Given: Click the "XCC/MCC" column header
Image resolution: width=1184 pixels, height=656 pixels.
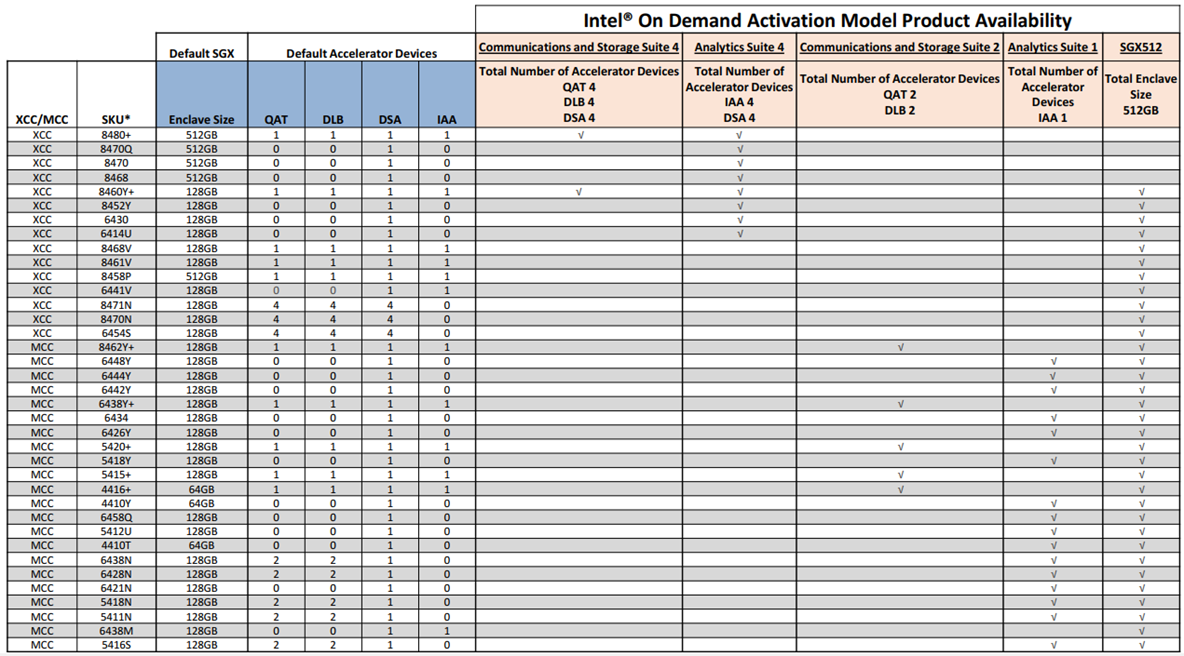Looking at the screenshot, I should tap(42, 119).
